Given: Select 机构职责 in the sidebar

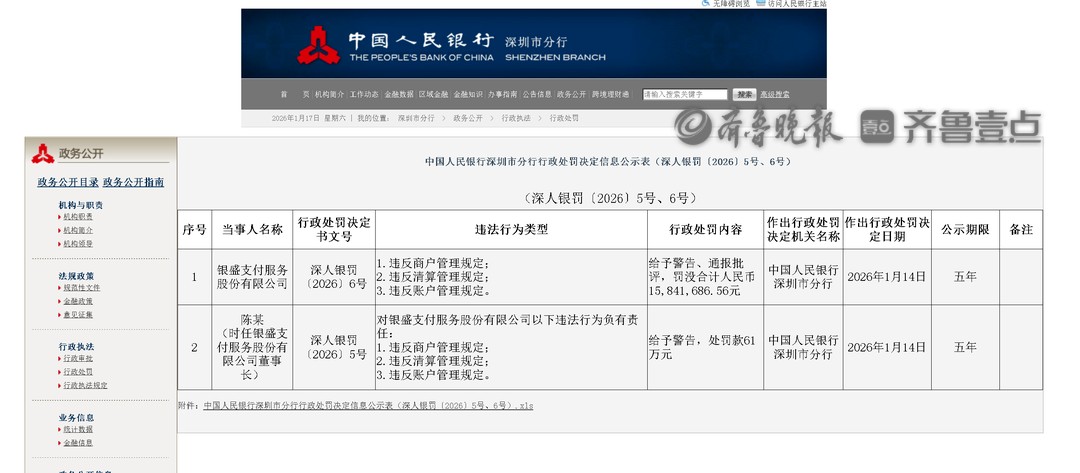Looking at the screenshot, I should point(78,216).
